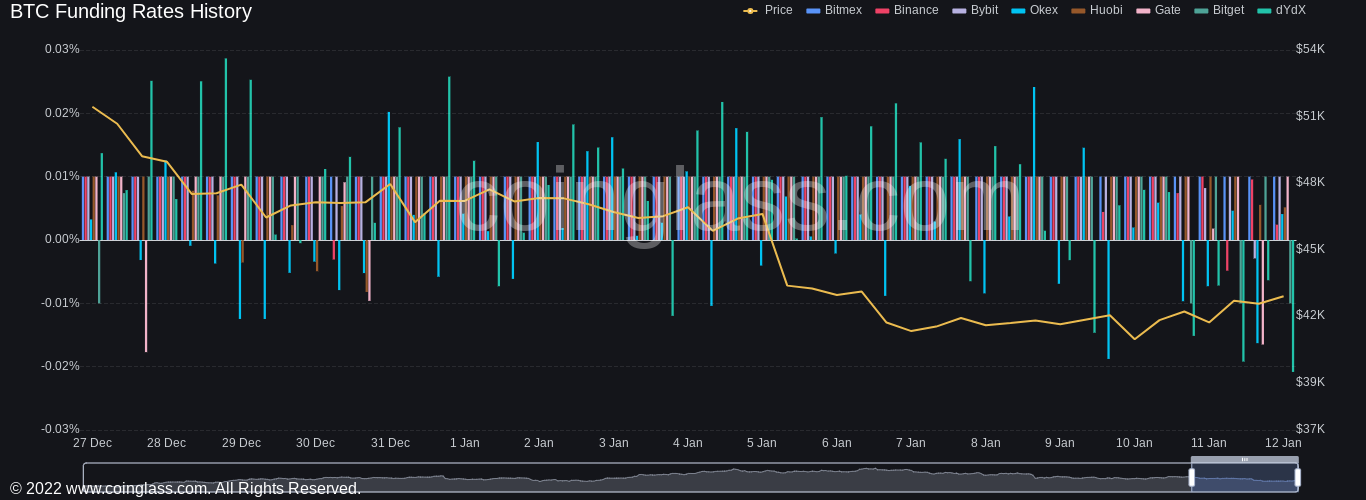Click the top grip of selected range
Viewport: 1366px width, 500px height.
point(1244,460)
